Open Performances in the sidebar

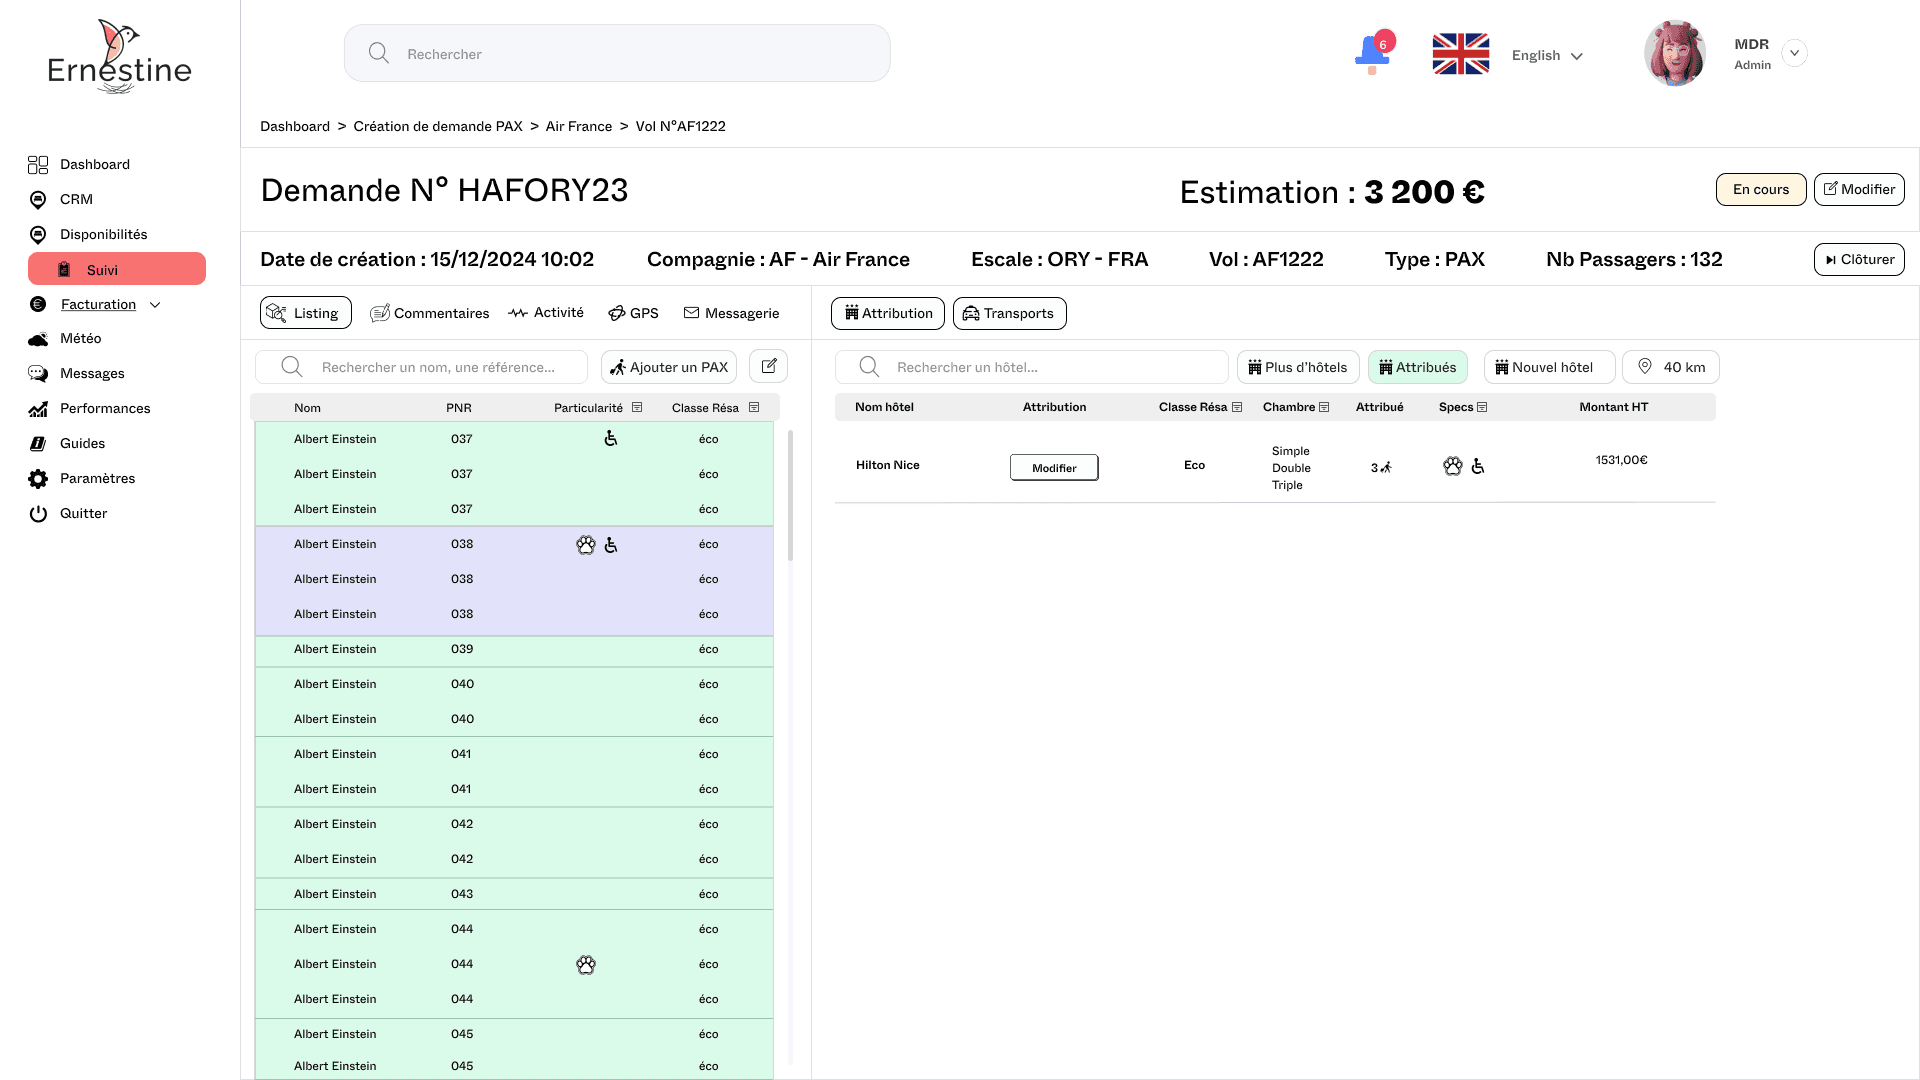click(x=104, y=409)
